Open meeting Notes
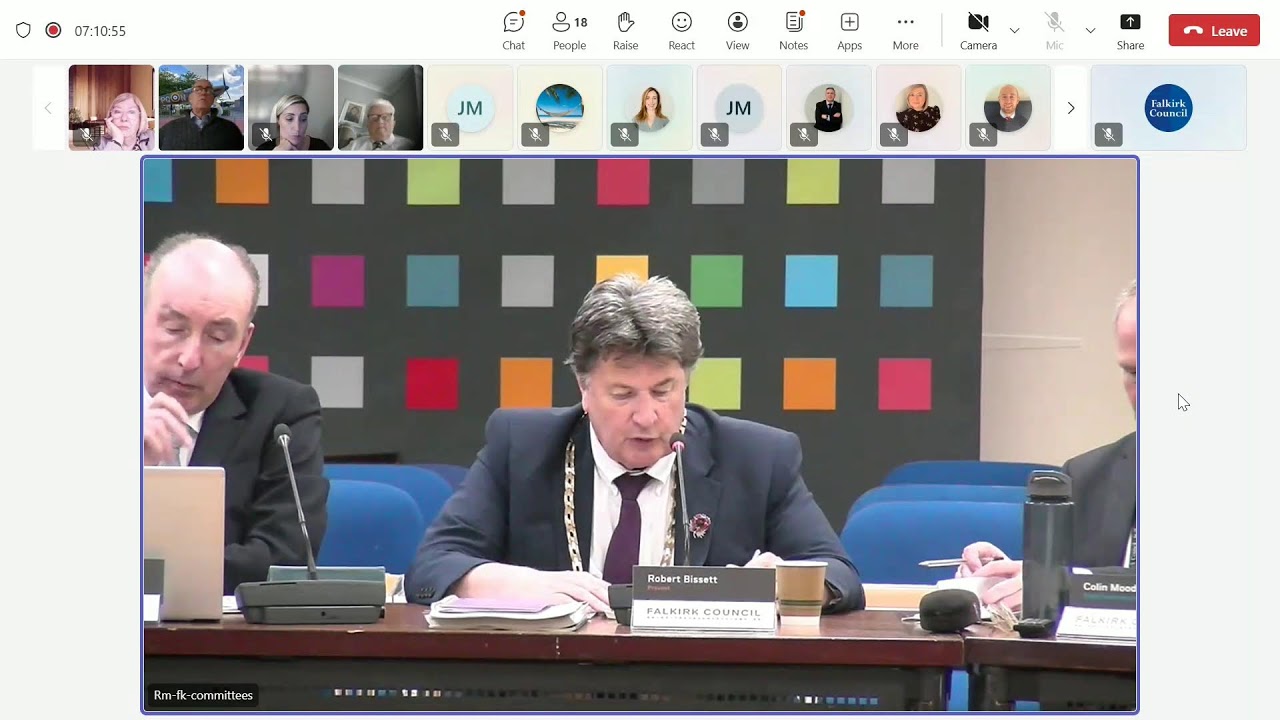The height and width of the screenshot is (720, 1280). point(794,31)
